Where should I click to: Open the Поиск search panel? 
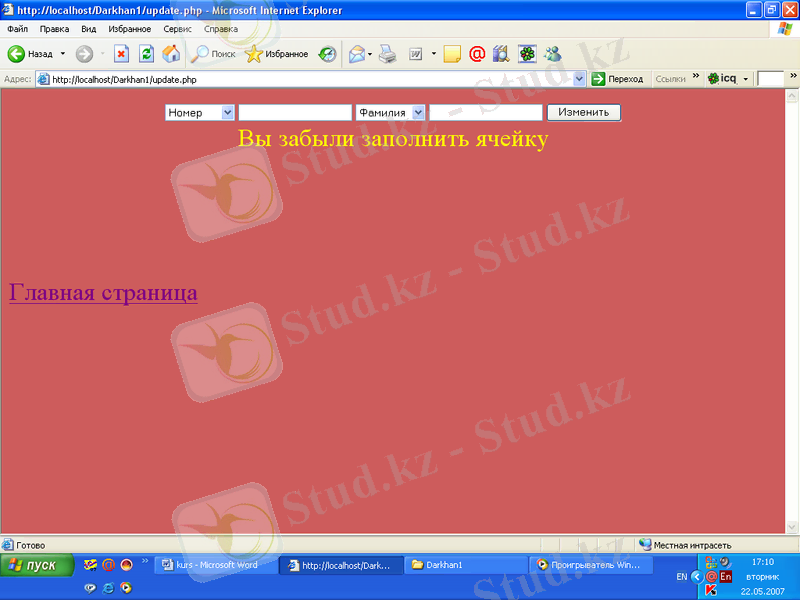coord(213,54)
